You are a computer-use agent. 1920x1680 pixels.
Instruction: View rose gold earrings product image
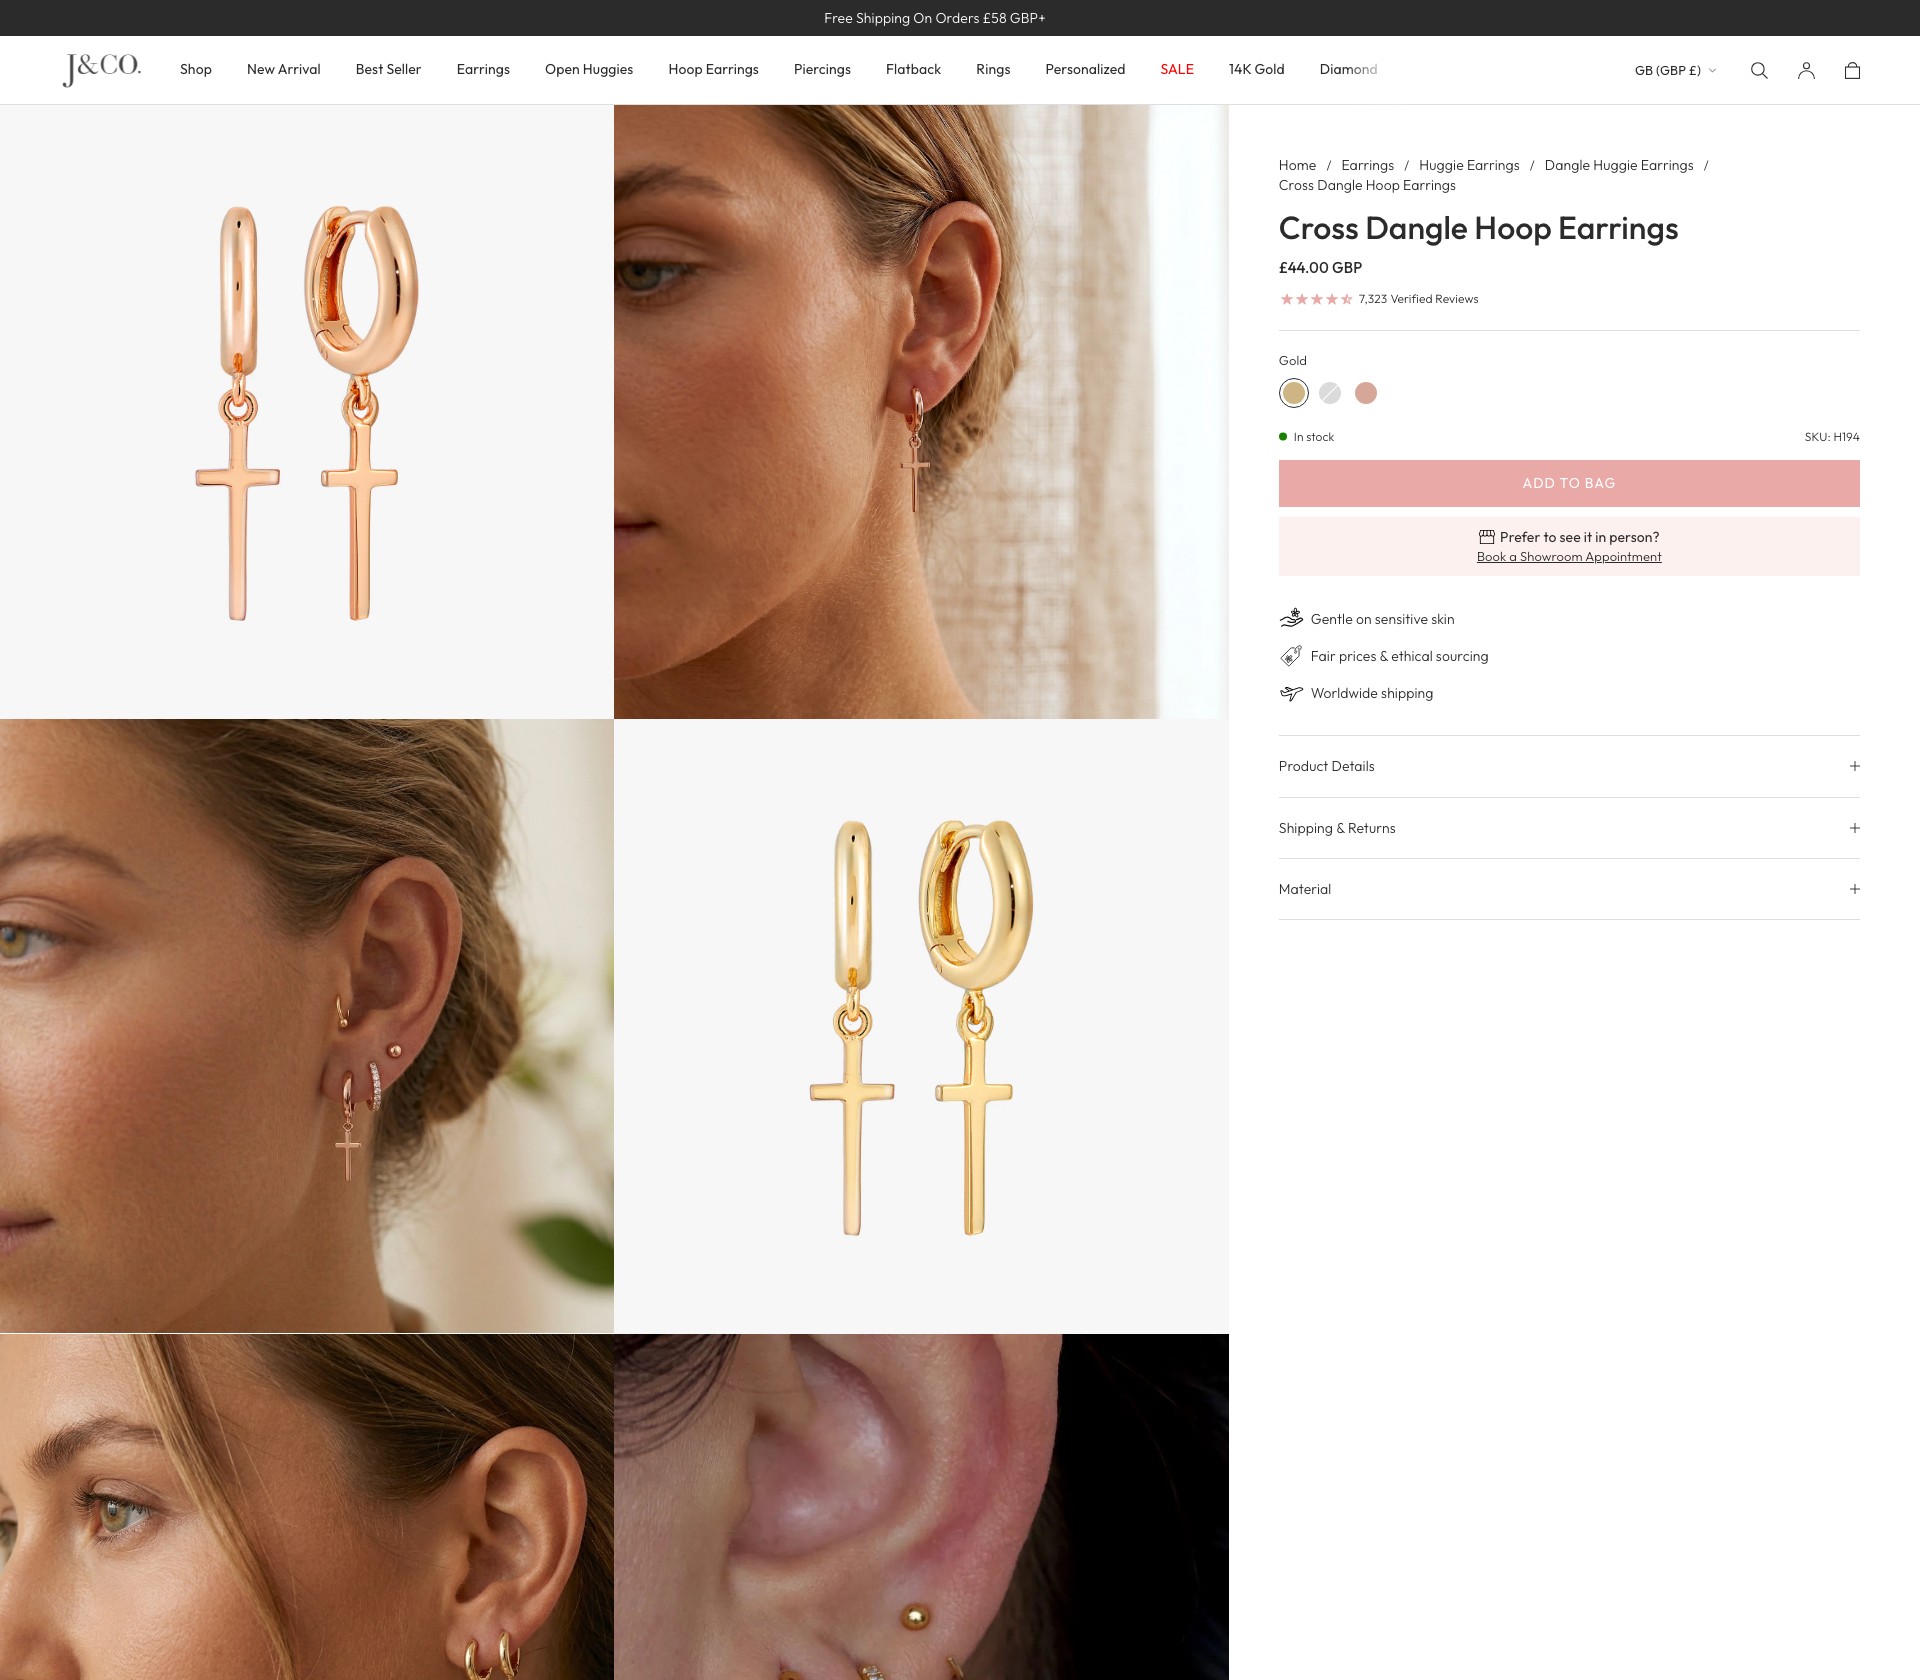pyautogui.click(x=306, y=412)
